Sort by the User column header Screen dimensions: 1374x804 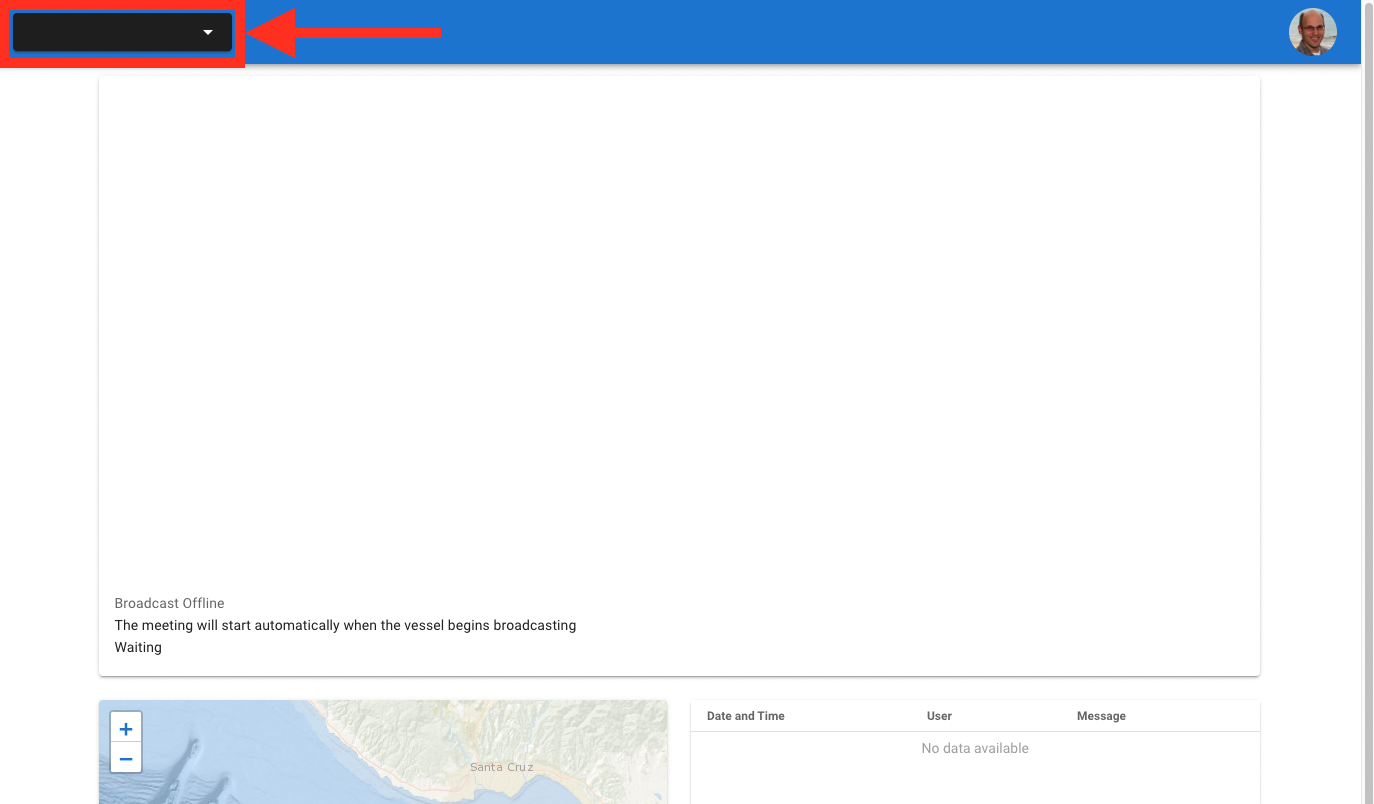pyautogui.click(x=939, y=716)
